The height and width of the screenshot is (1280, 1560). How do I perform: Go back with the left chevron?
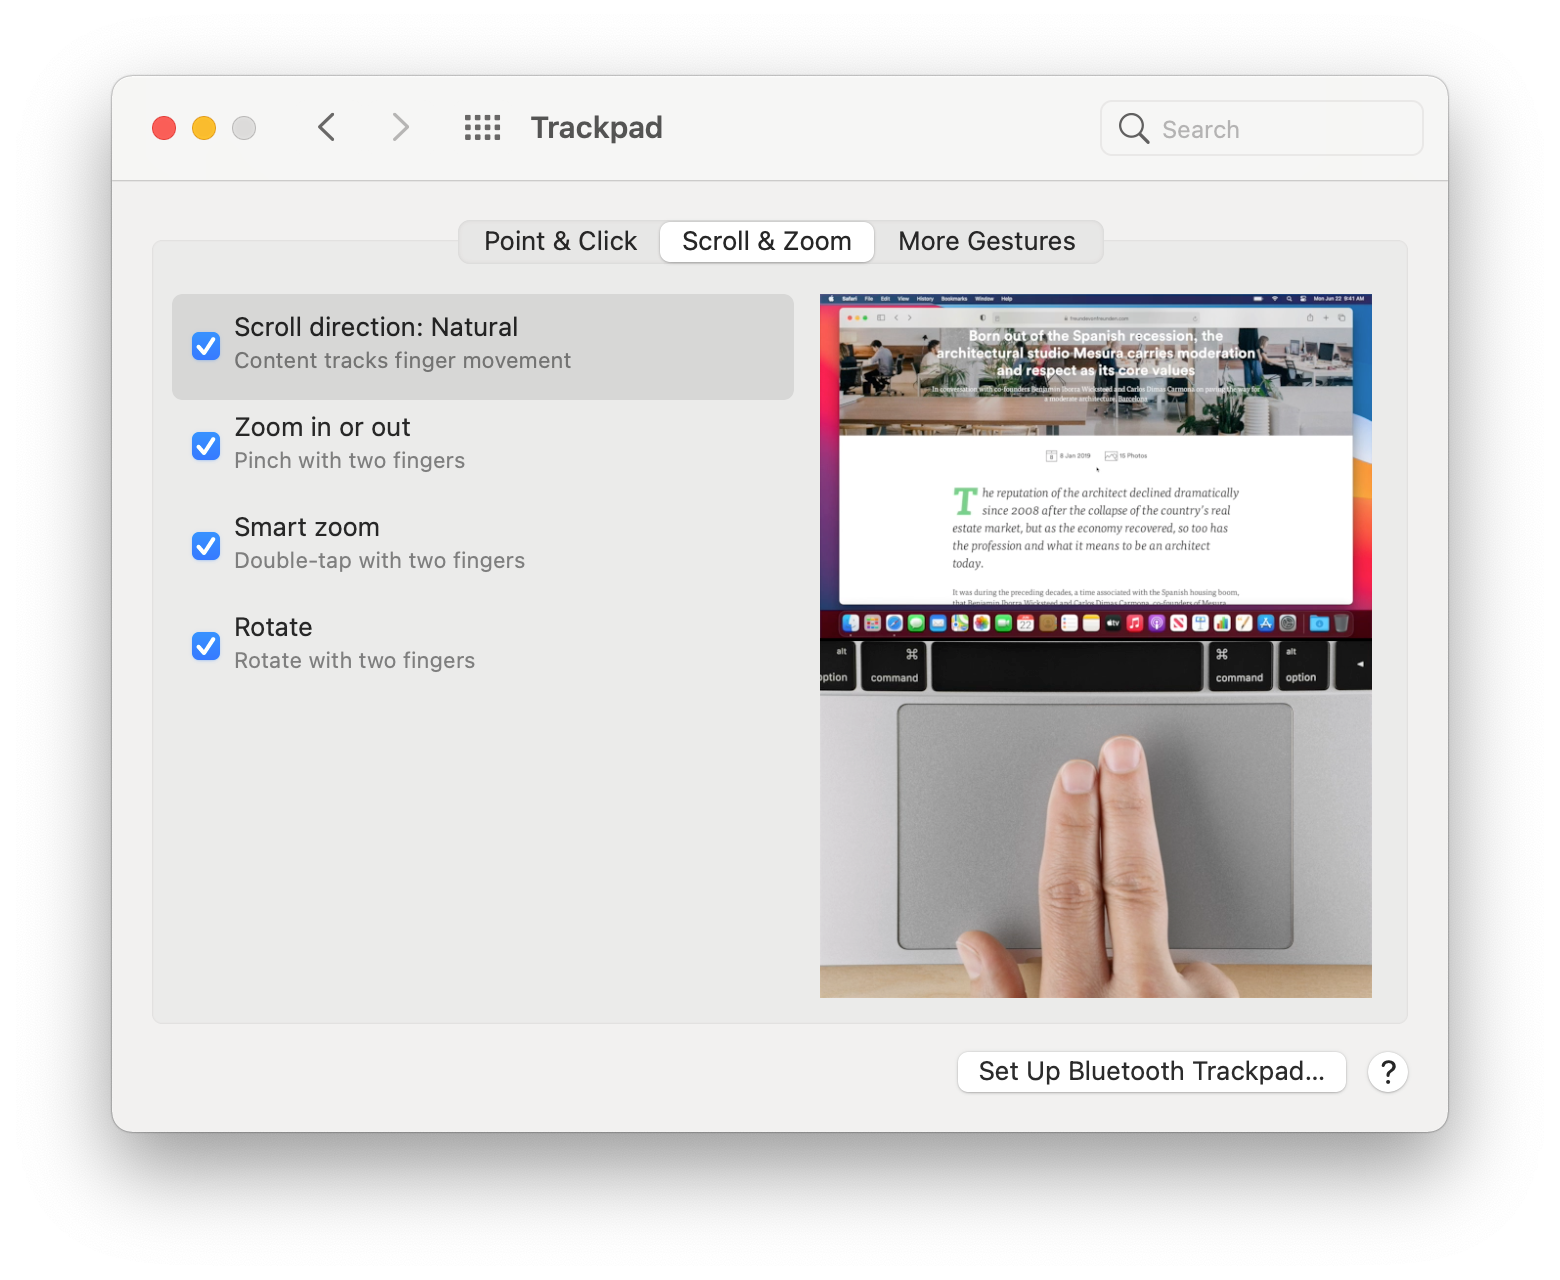(327, 127)
